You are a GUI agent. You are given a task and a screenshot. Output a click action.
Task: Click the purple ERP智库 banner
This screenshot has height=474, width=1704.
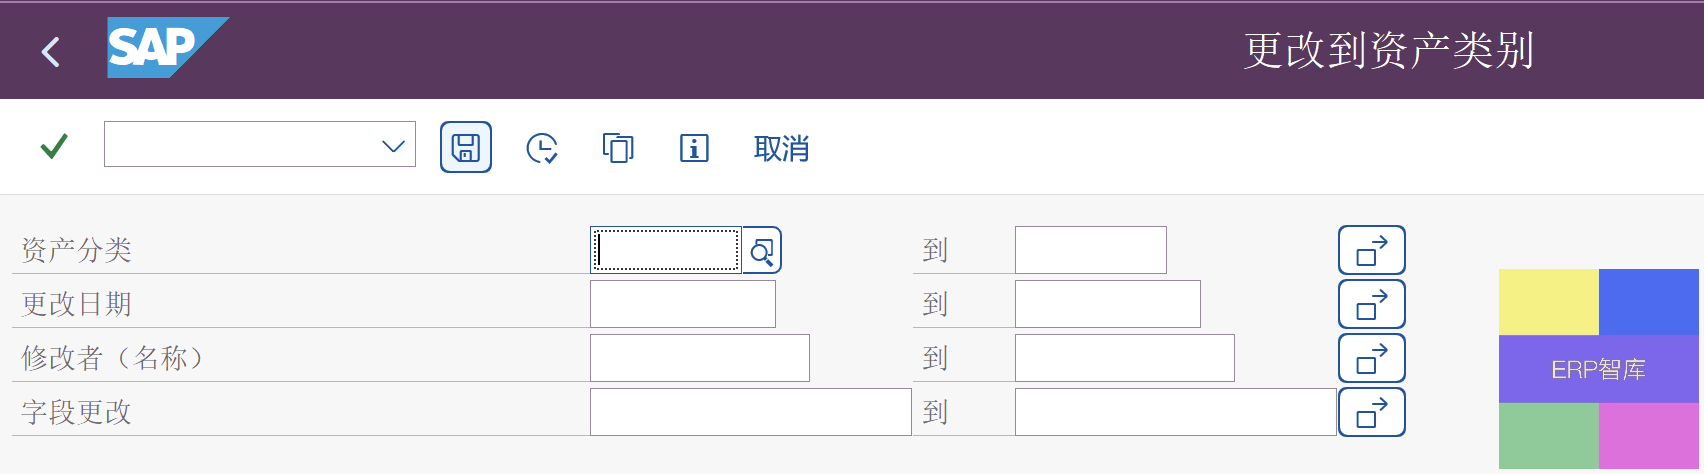(1599, 369)
